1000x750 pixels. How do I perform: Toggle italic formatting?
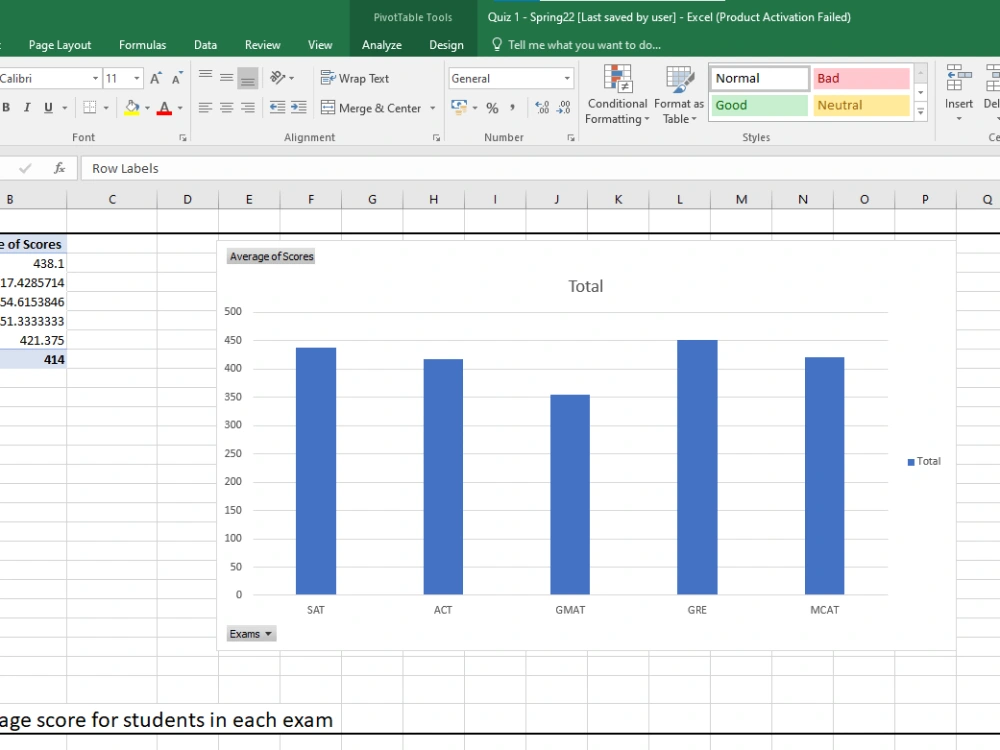pos(26,107)
